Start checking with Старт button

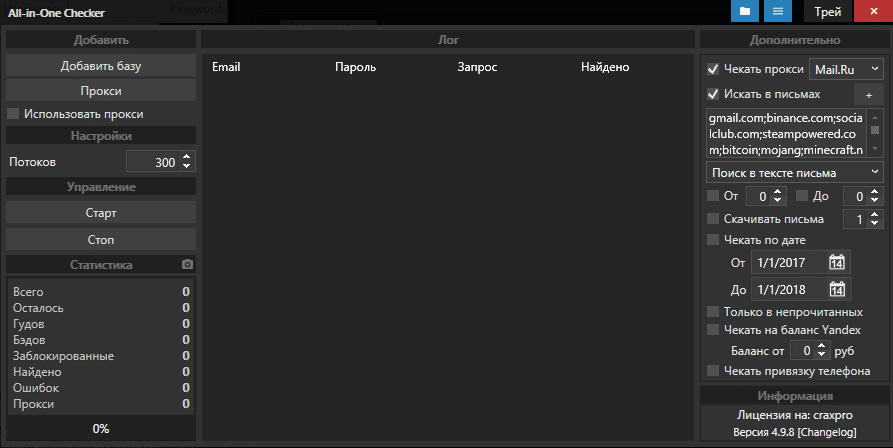101,213
